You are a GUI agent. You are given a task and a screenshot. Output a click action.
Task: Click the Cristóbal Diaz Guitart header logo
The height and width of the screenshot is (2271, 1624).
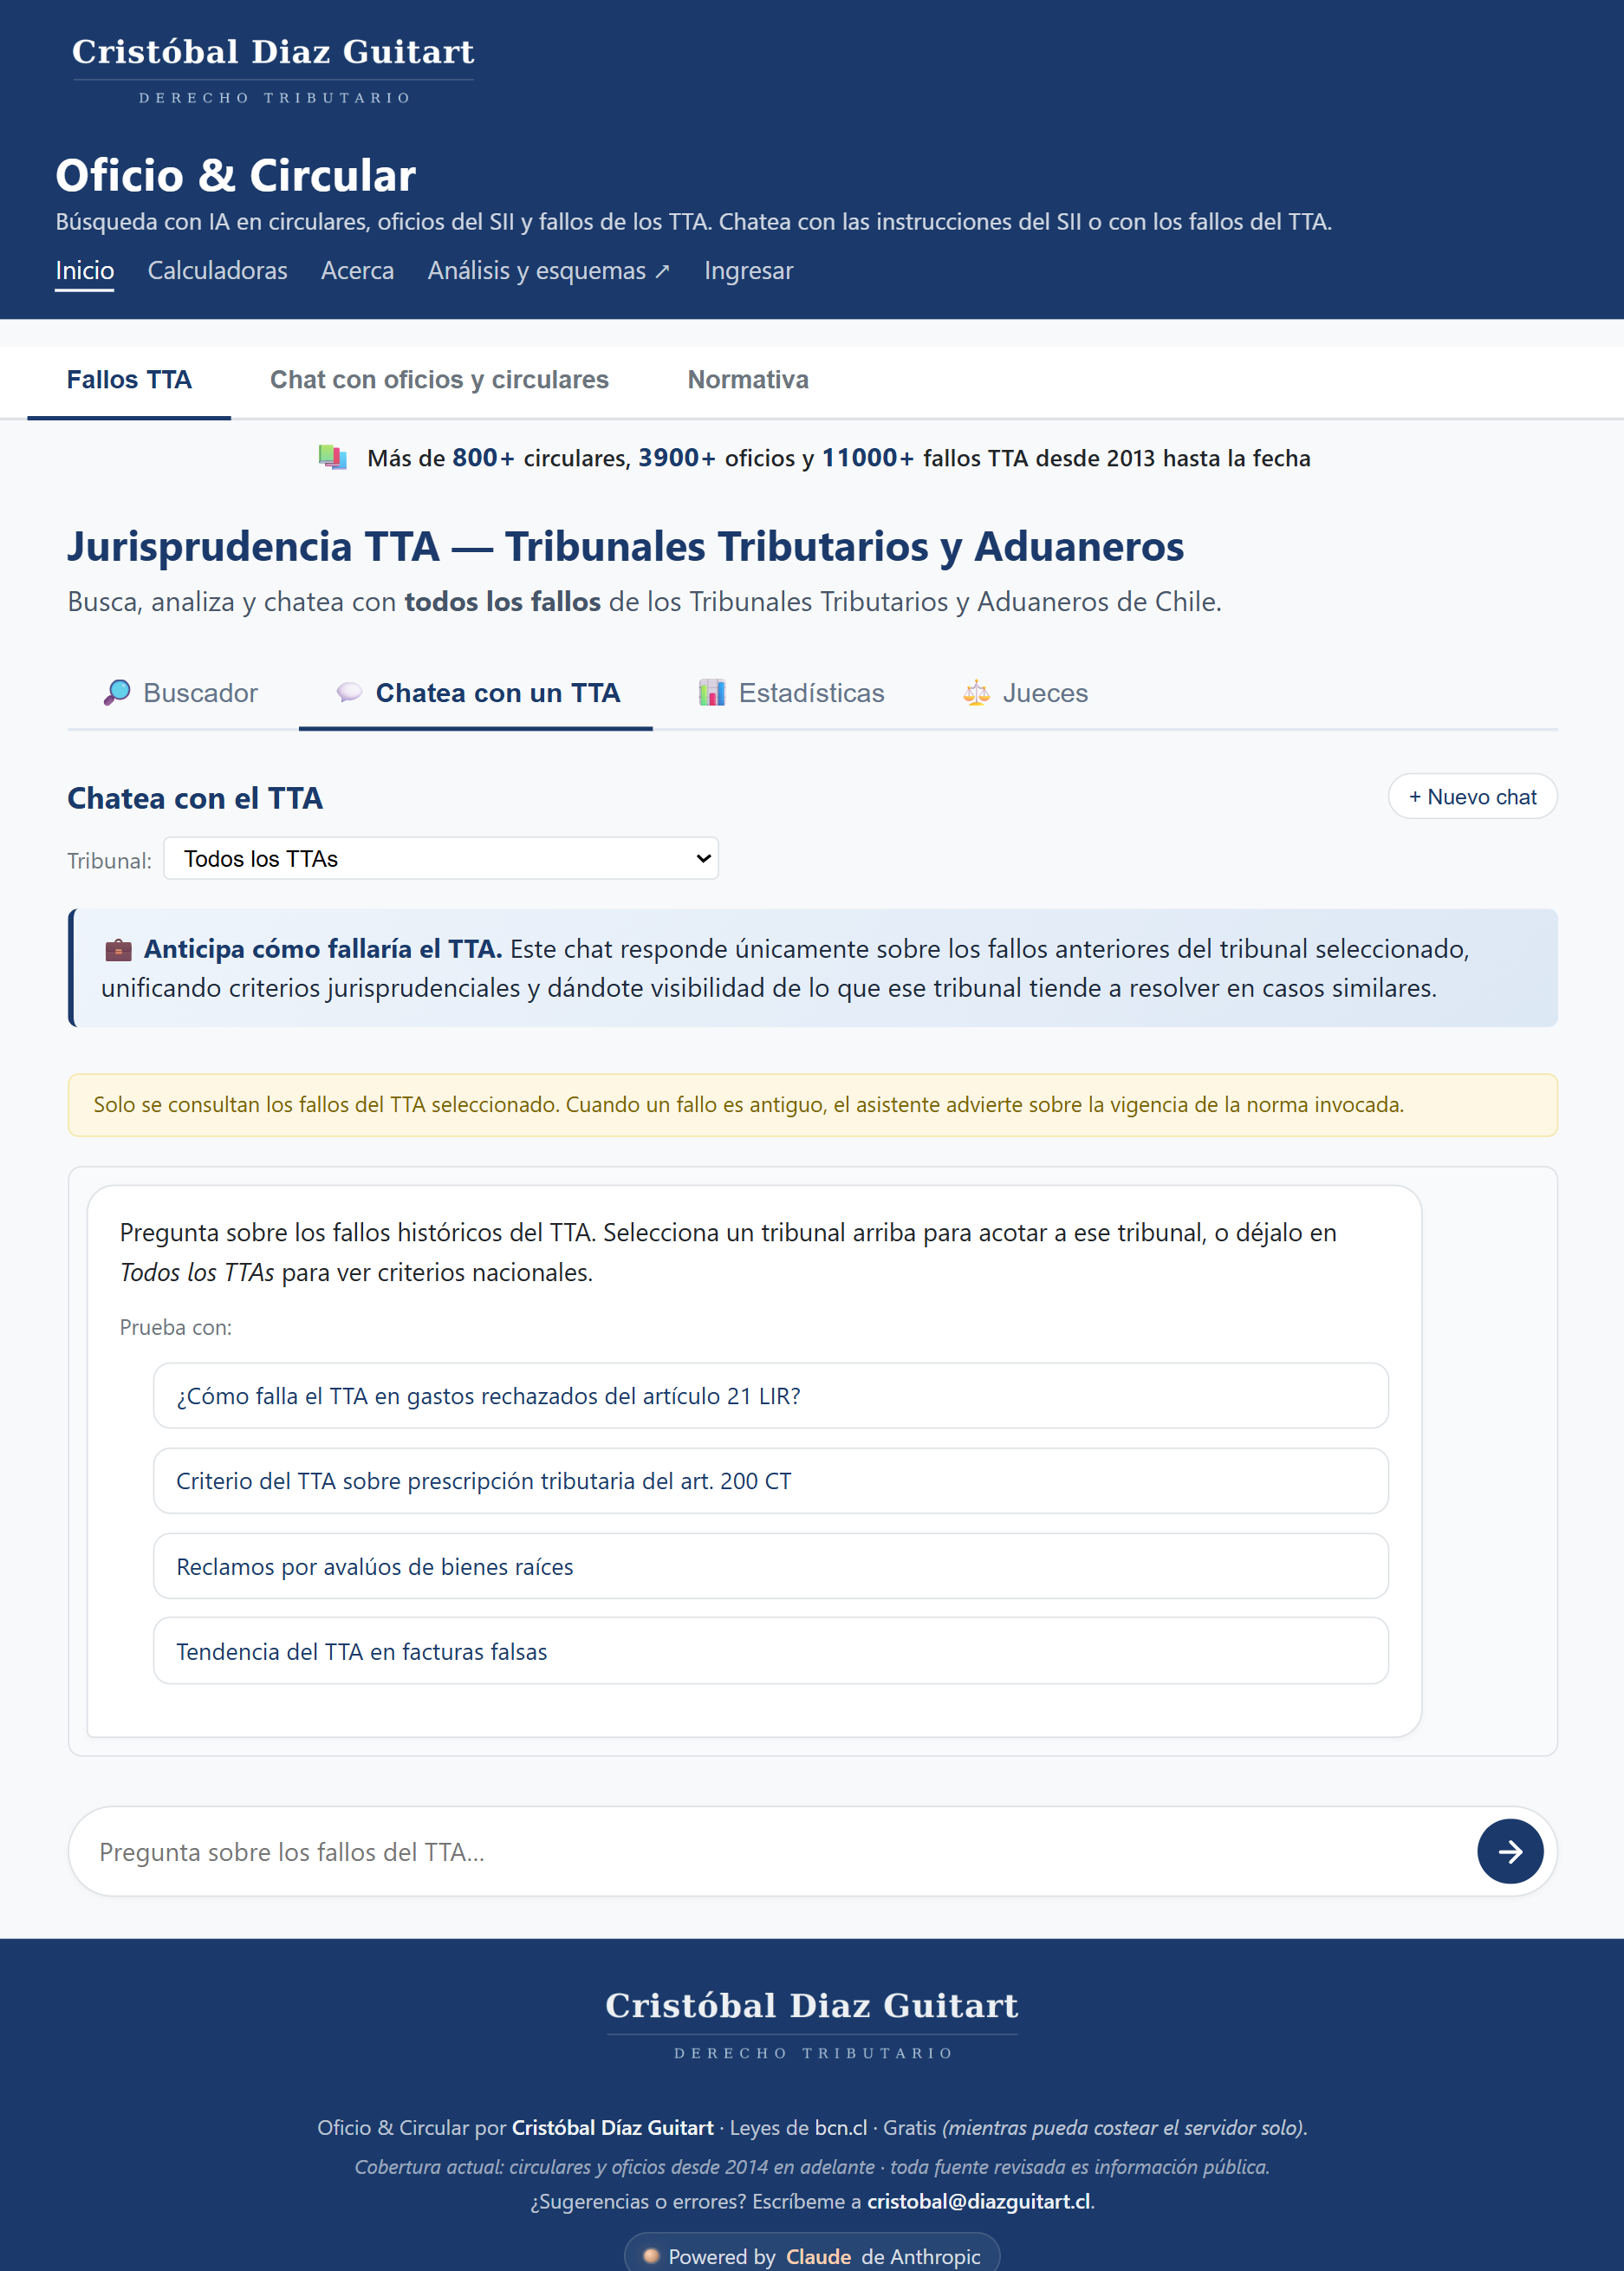[x=273, y=68]
